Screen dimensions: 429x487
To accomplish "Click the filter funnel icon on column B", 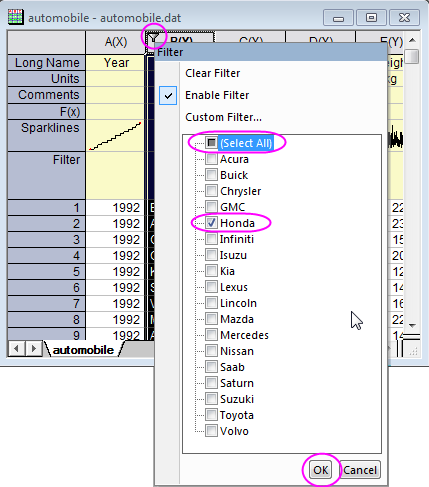I will 153,38.
